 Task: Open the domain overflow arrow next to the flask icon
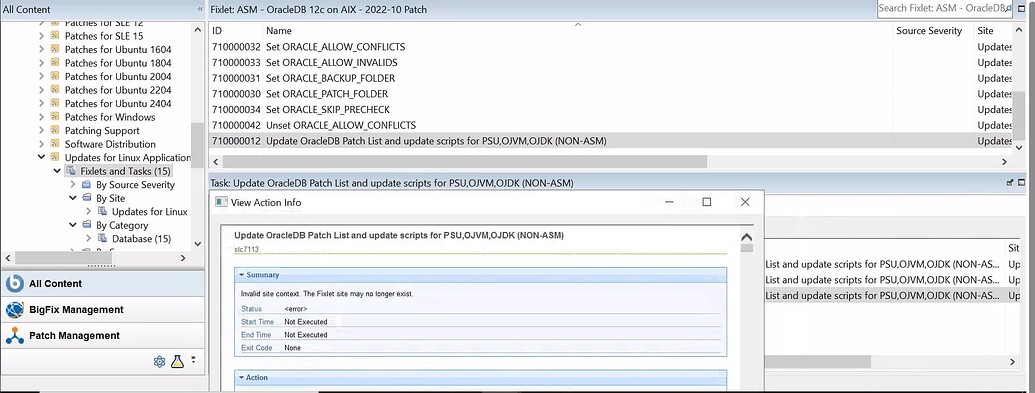pos(193,360)
